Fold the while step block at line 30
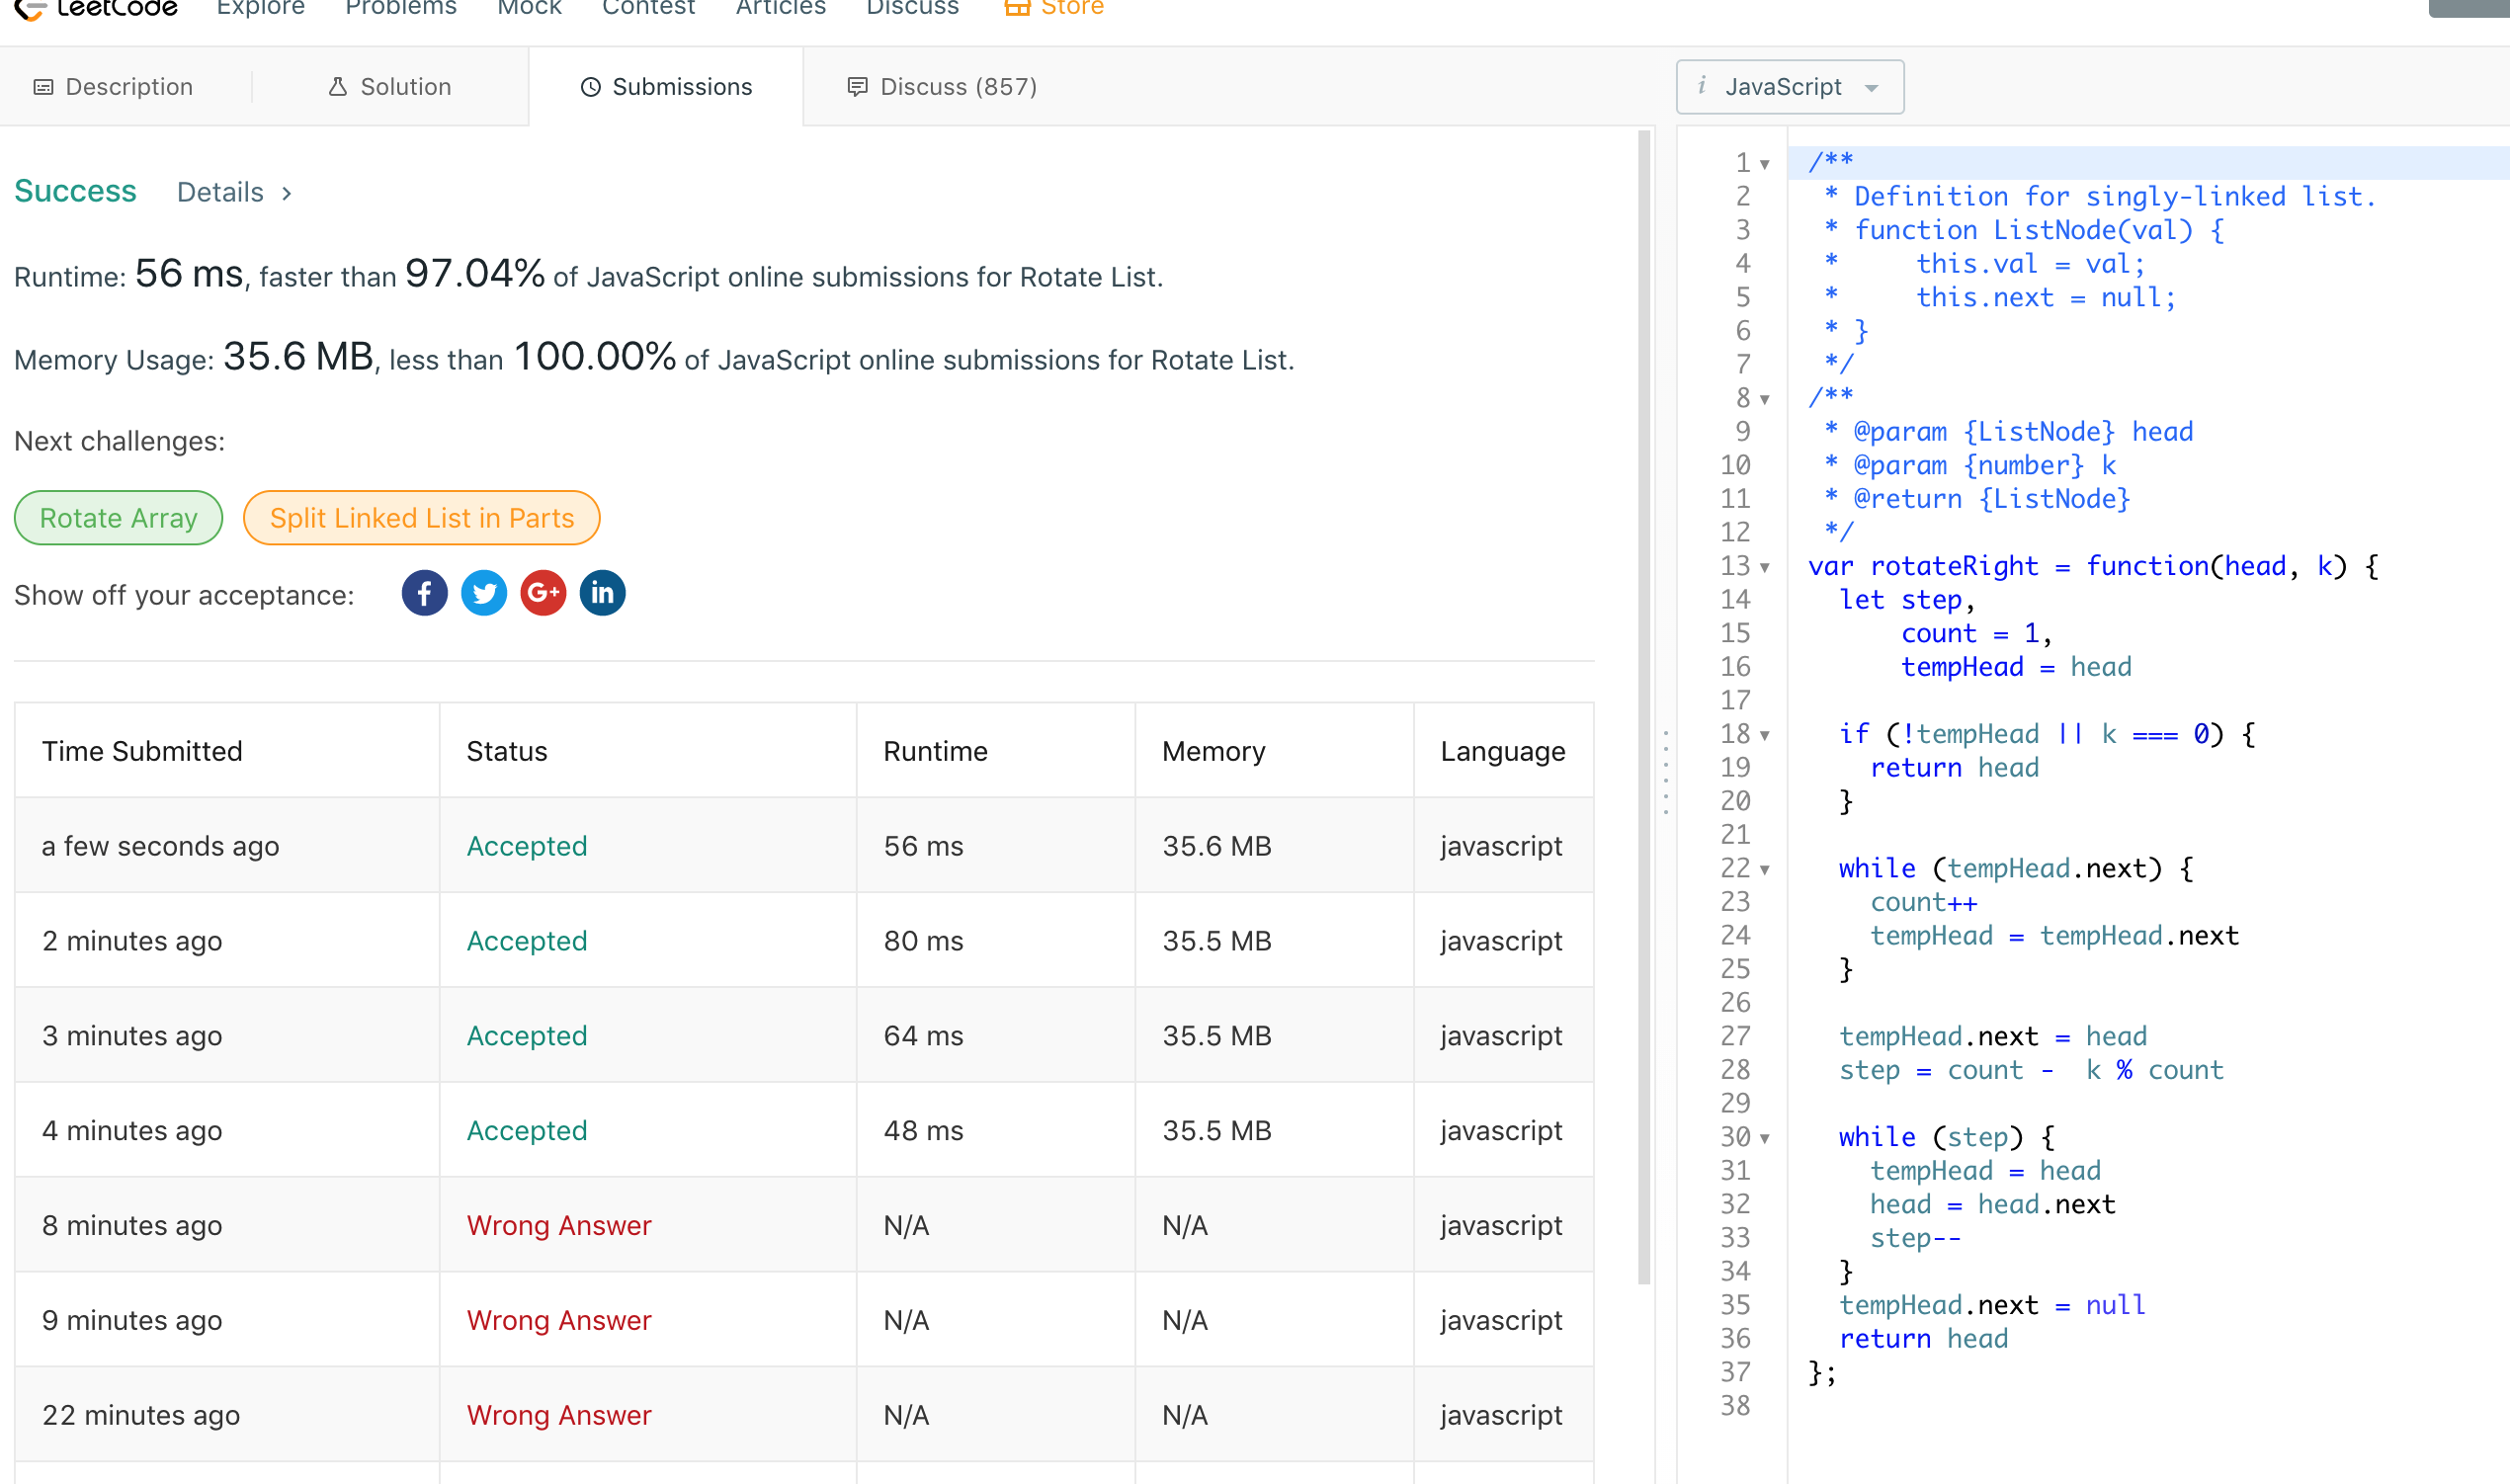 1765,1139
